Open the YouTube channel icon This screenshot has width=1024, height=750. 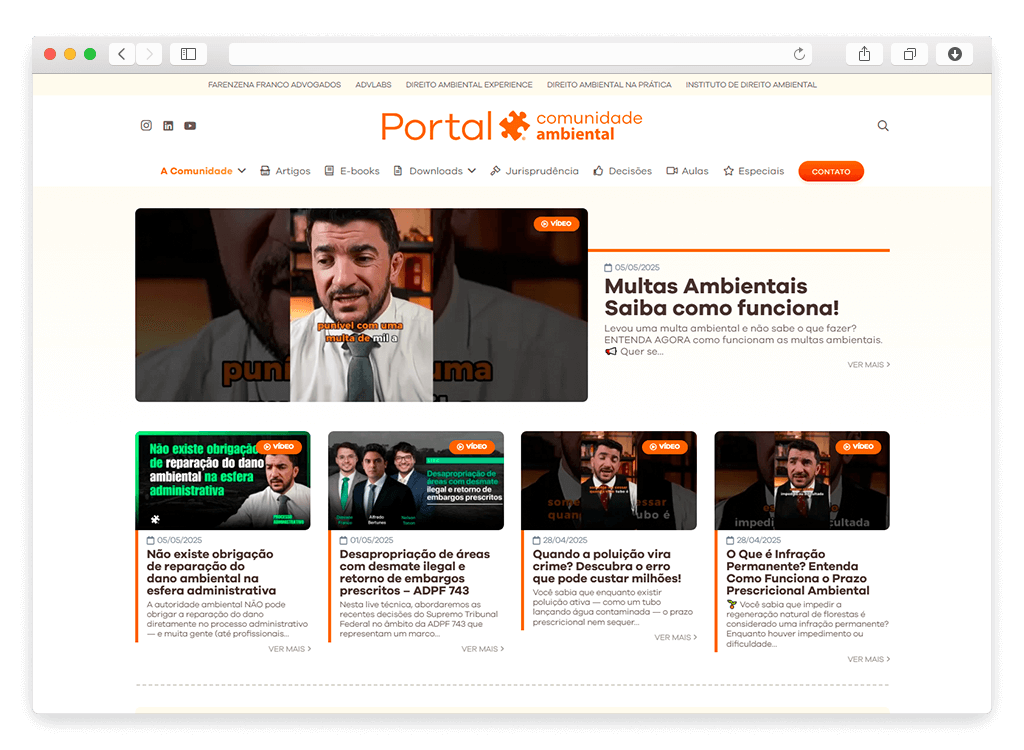point(190,126)
